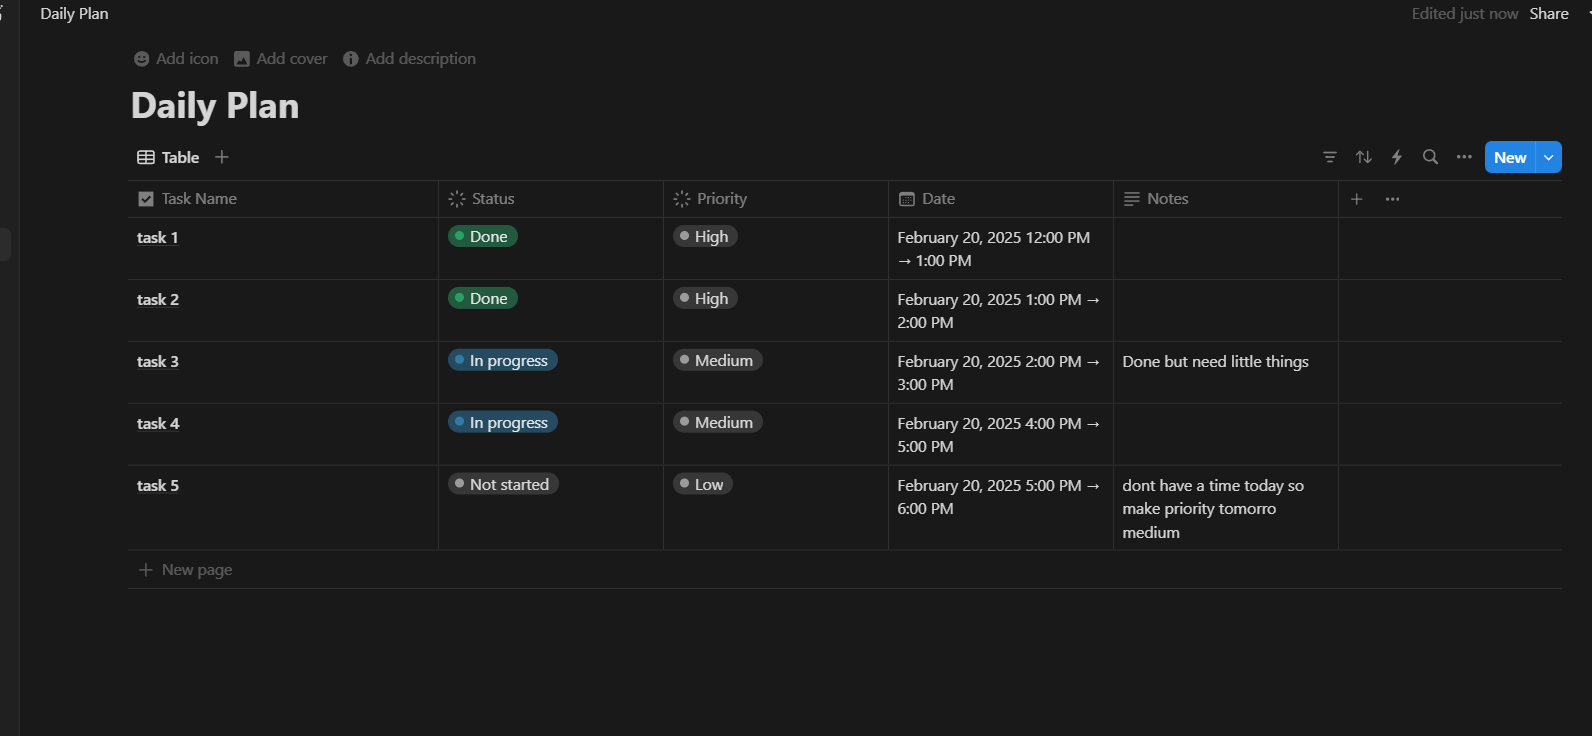This screenshot has width=1592, height=736.
Task: Open the Priority column header
Action: 776,199
